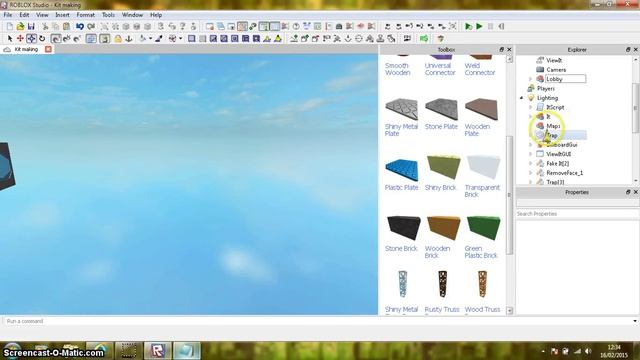Open the View menu
The width and height of the screenshot is (640, 360).
42,15
